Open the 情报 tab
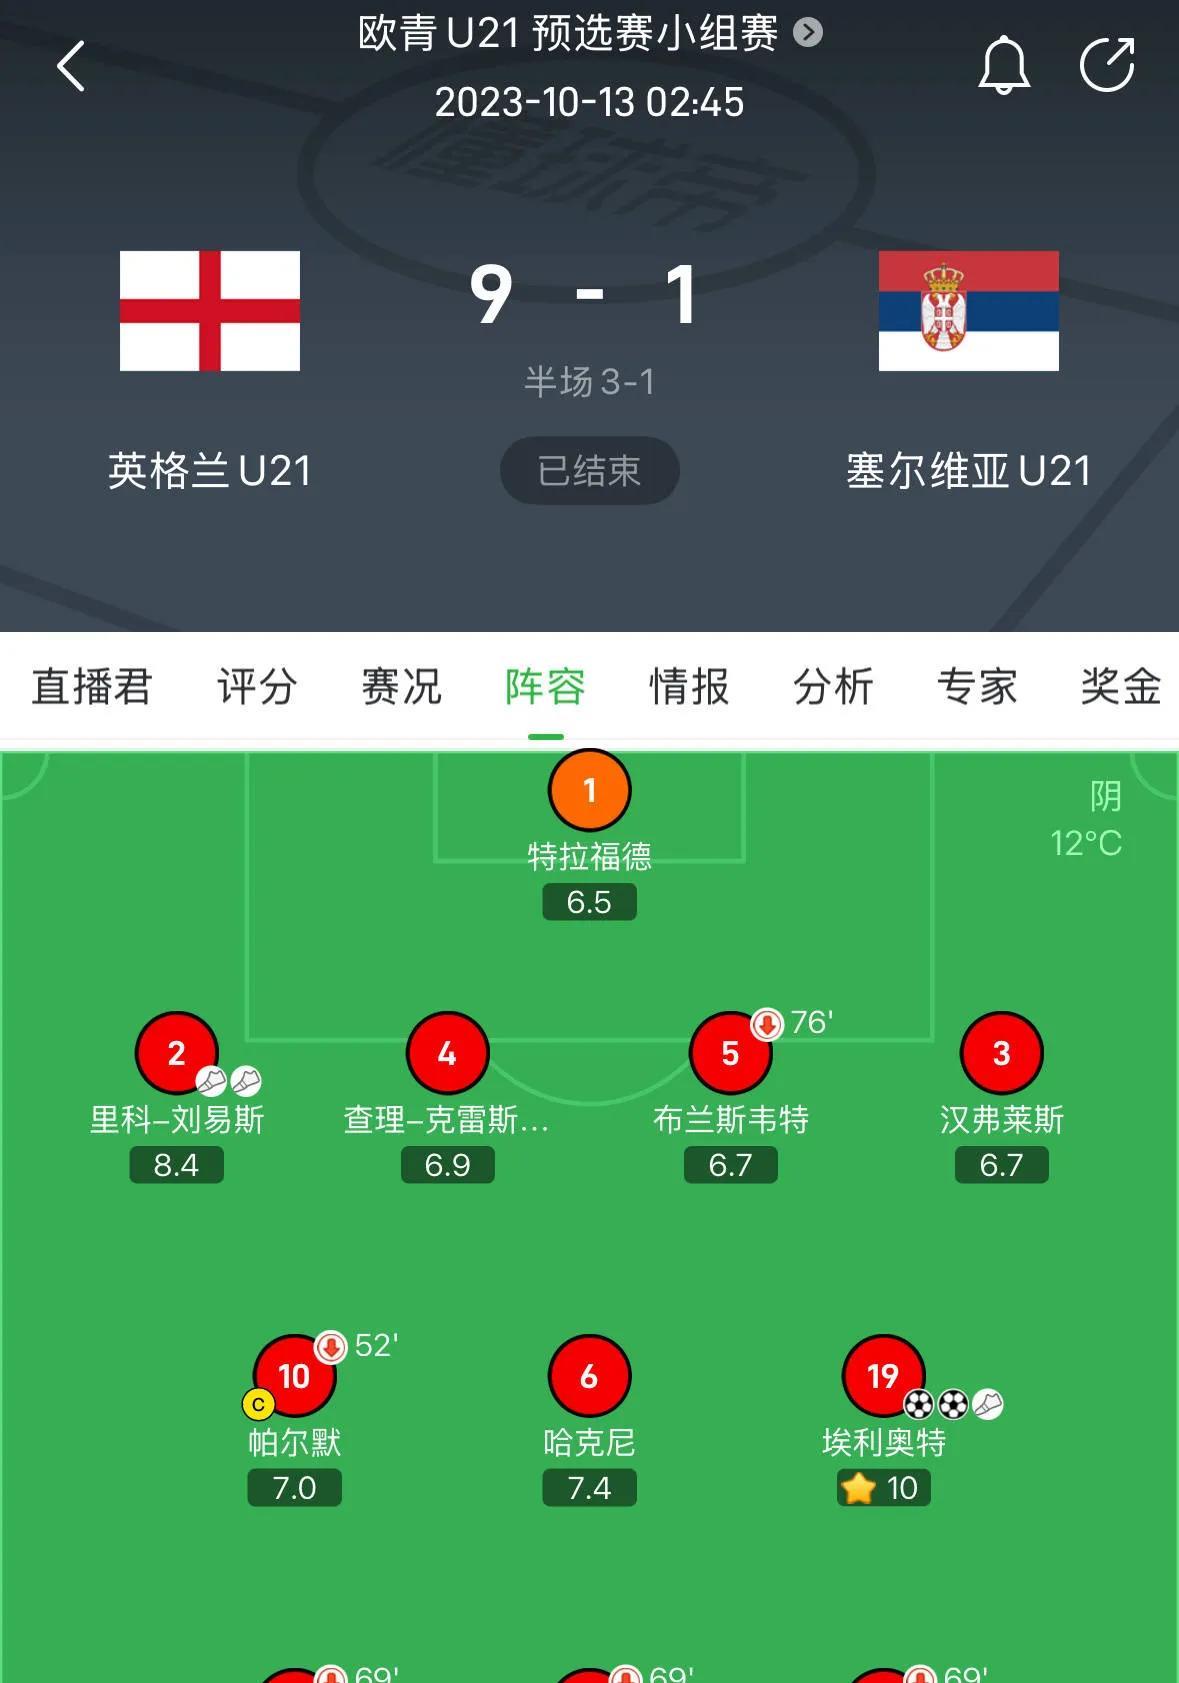This screenshot has height=1683, width=1179. click(689, 687)
